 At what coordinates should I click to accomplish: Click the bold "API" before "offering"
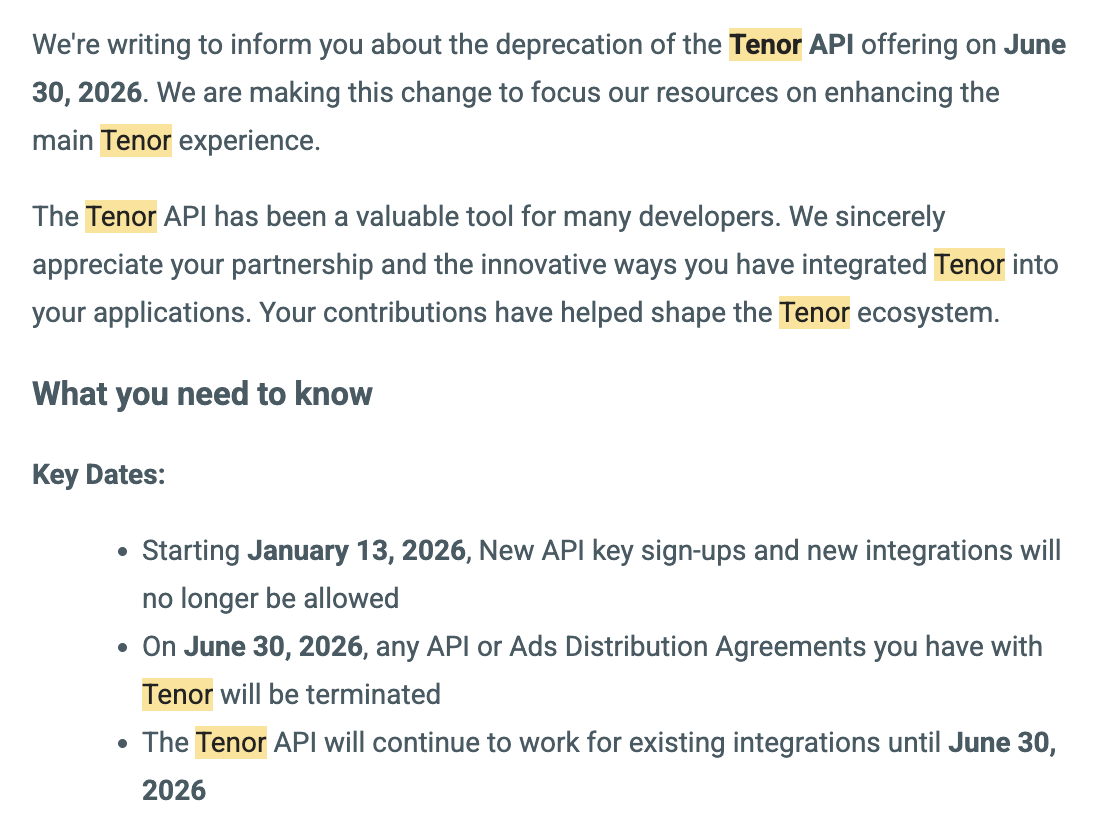click(x=831, y=45)
